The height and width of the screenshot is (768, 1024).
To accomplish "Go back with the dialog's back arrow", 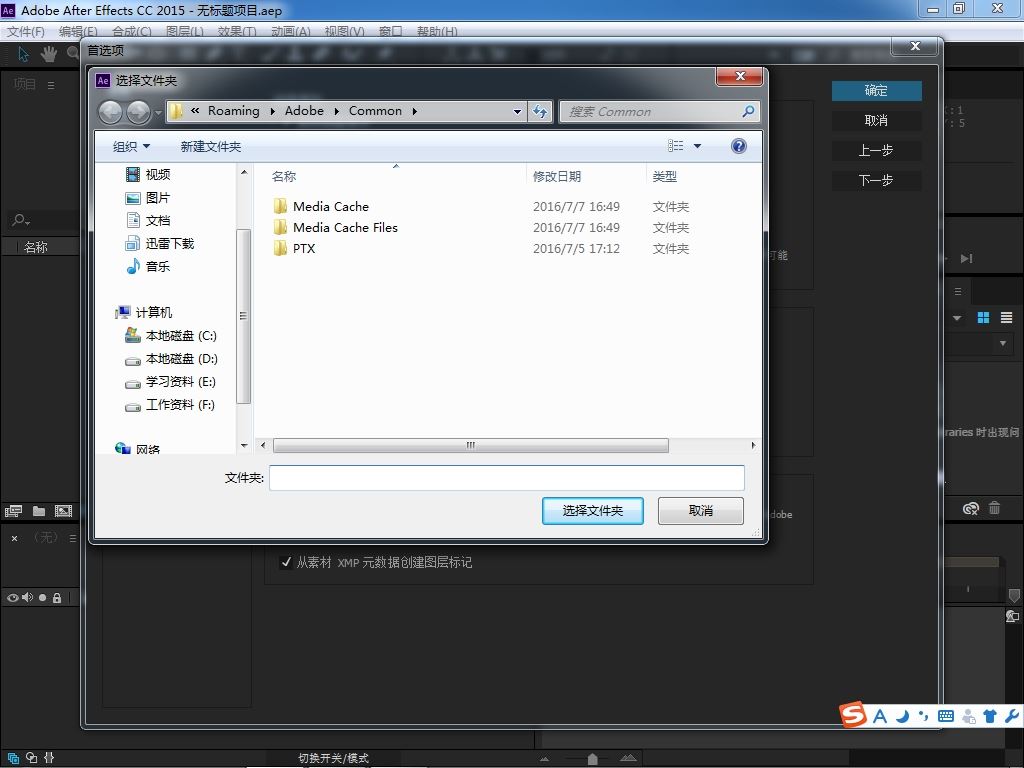I will click(110, 112).
